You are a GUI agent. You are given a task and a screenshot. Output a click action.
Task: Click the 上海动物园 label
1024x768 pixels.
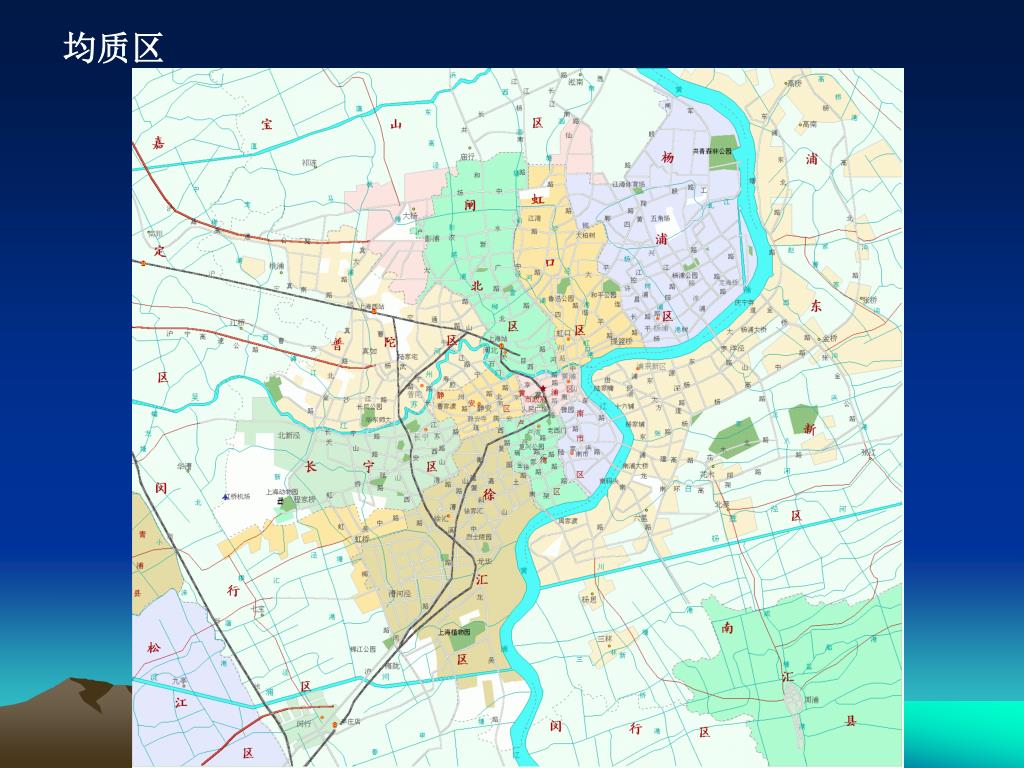(282, 492)
